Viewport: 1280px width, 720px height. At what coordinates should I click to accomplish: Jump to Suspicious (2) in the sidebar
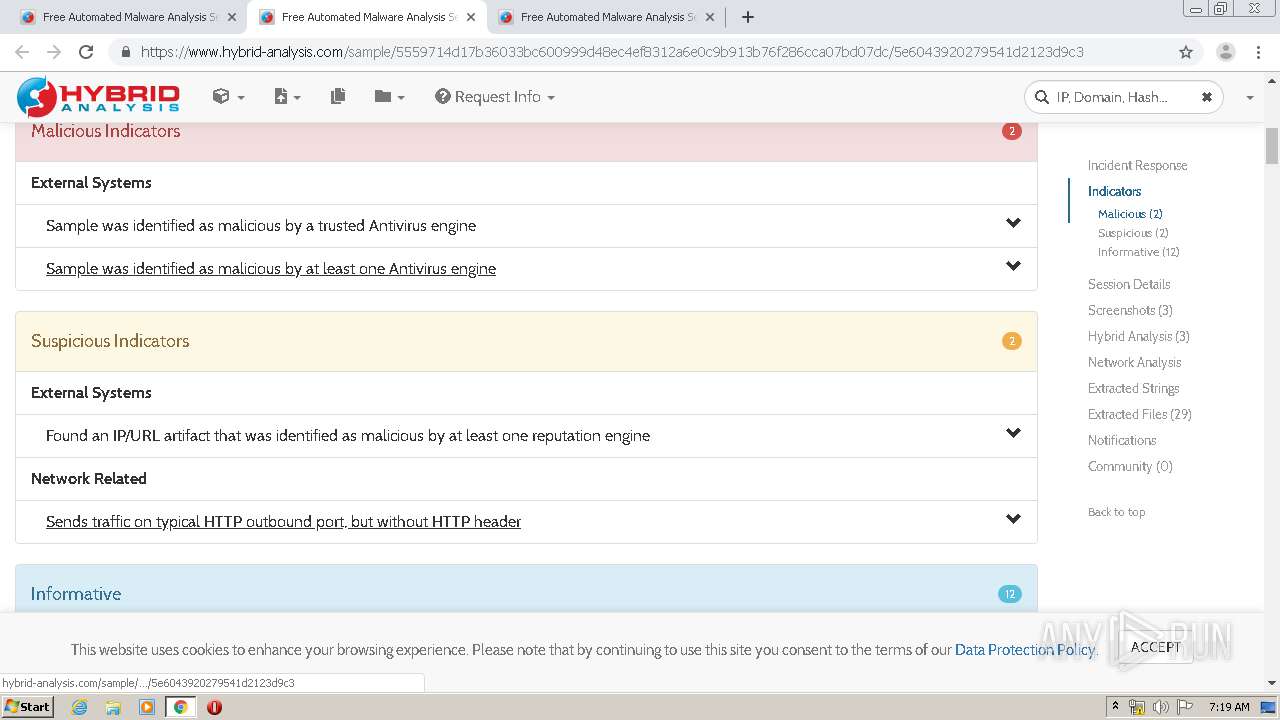1133,233
